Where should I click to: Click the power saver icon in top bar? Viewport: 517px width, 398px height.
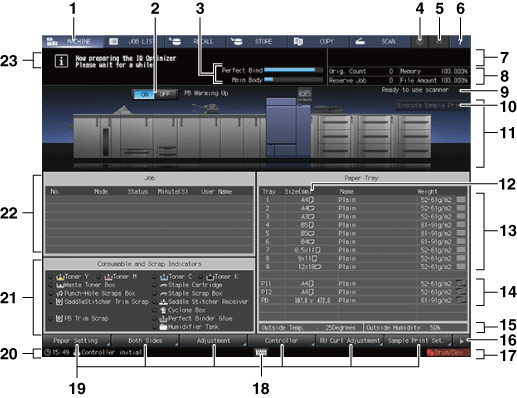pos(420,42)
